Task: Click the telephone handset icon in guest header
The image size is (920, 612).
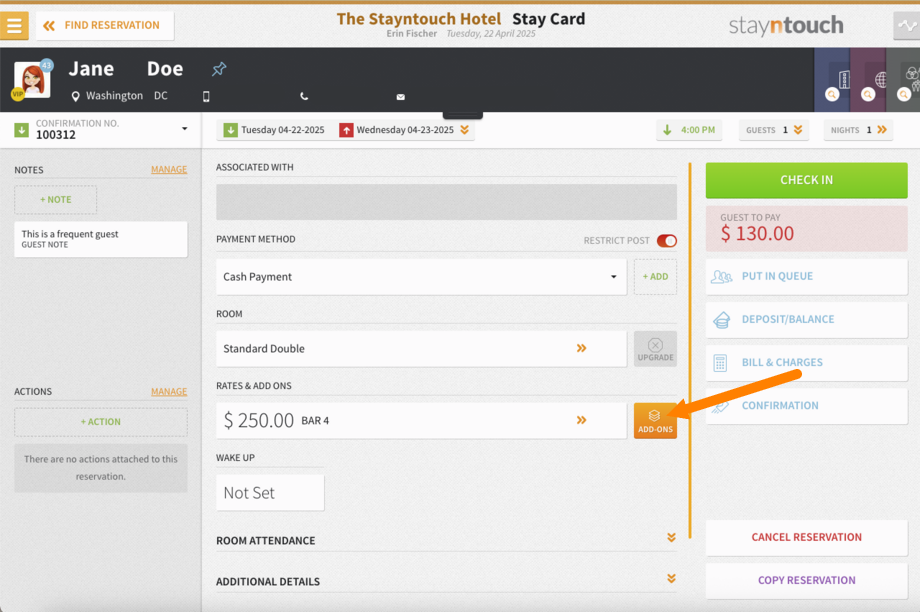Action: tap(304, 96)
